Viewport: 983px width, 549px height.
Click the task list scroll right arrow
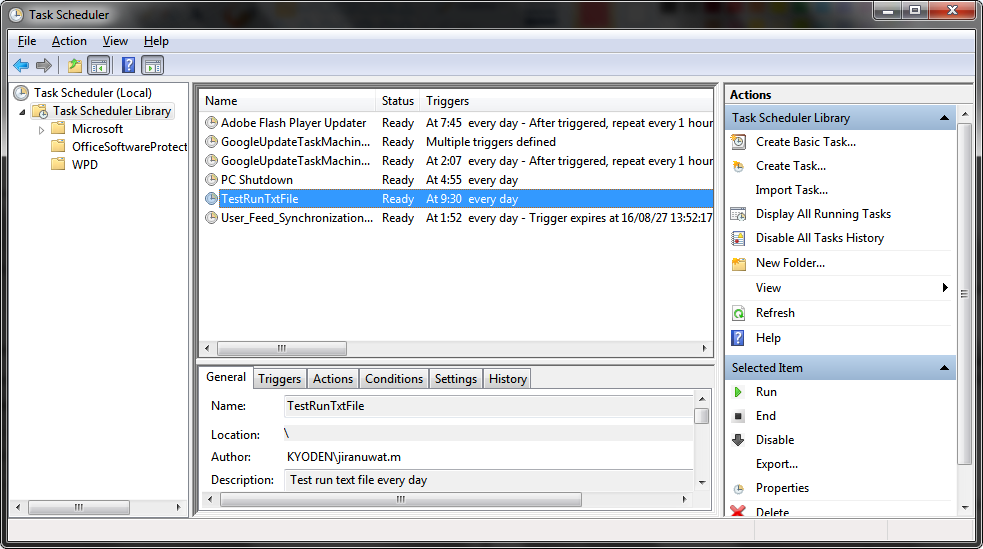pos(705,348)
